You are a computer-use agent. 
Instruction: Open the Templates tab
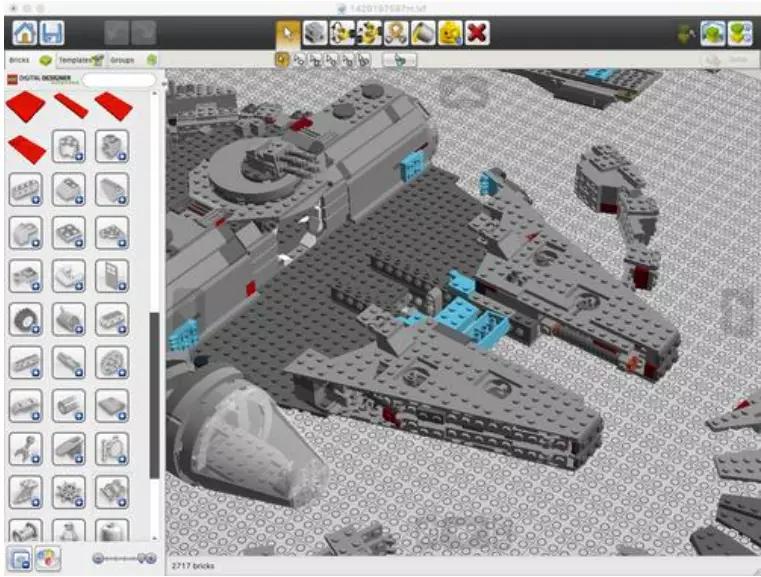(81, 60)
